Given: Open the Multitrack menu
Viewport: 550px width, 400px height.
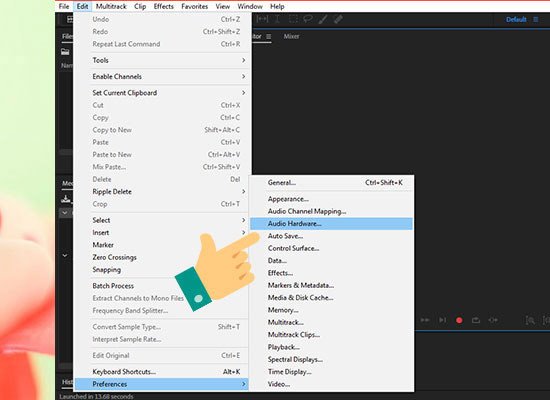Looking at the screenshot, I should click(x=111, y=6).
